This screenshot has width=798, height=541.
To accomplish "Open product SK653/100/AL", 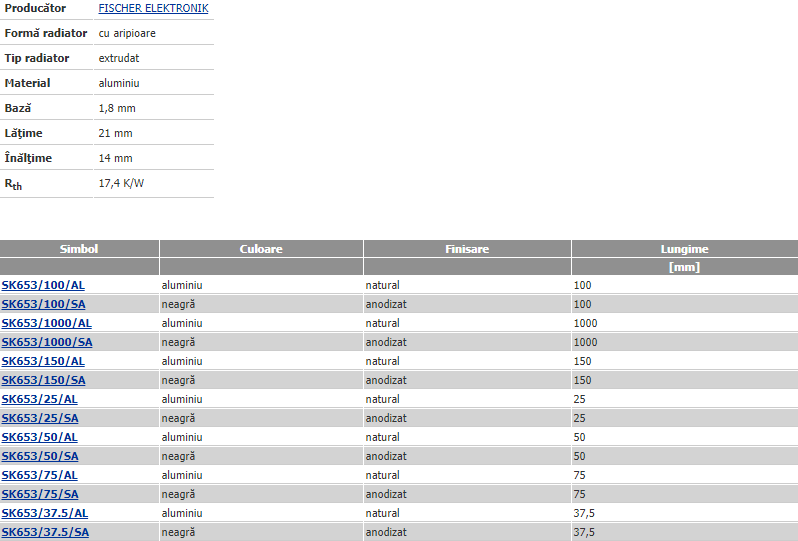I will 43,285.
